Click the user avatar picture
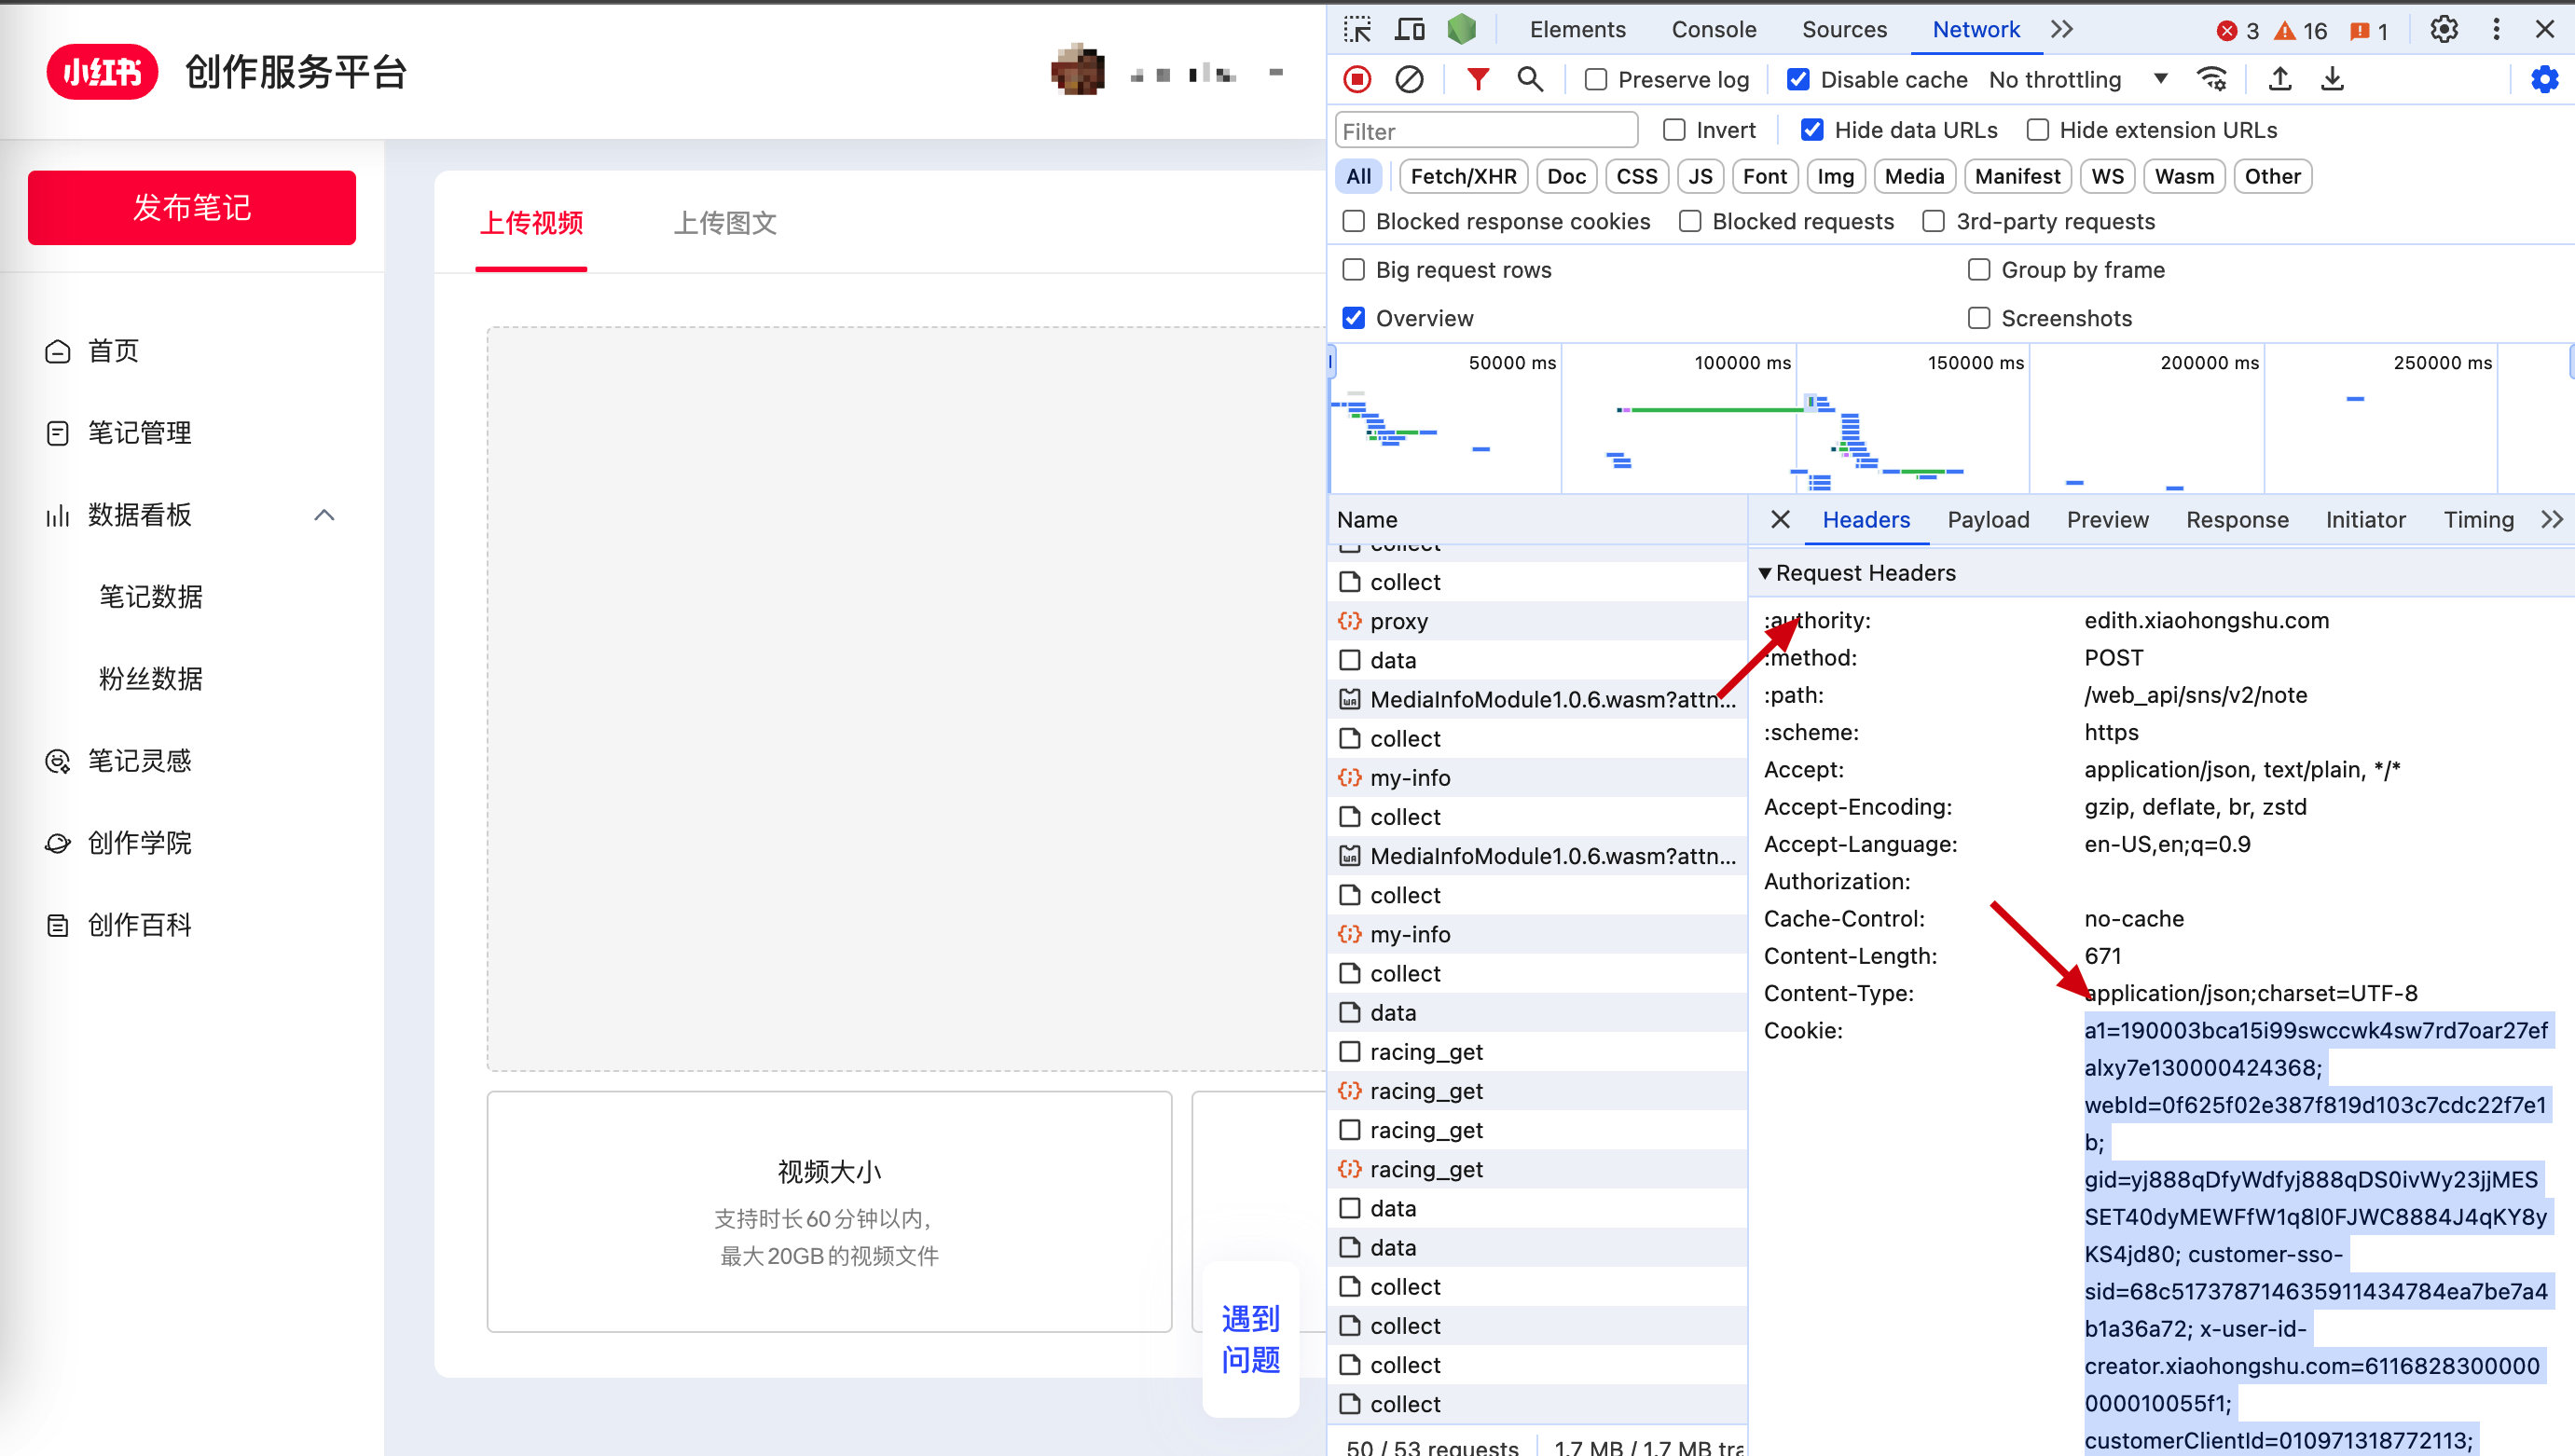This screenshot has height=1456, width=2575. pyautogui.click(x=1078, y=70)
